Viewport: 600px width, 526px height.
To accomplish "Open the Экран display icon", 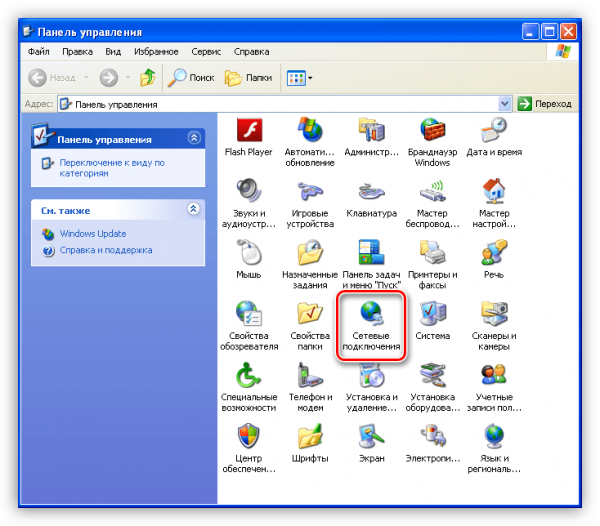I will pyautogui.click(x=371, y=436).
